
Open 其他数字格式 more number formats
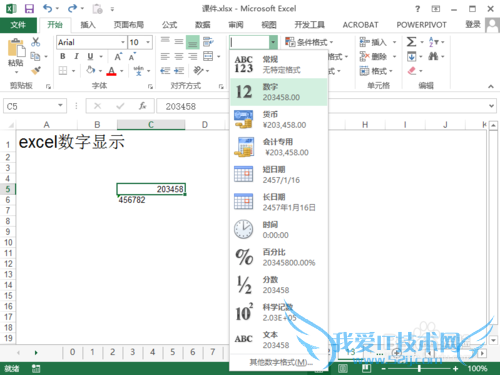pyautogui.click(x=281, y=362)
